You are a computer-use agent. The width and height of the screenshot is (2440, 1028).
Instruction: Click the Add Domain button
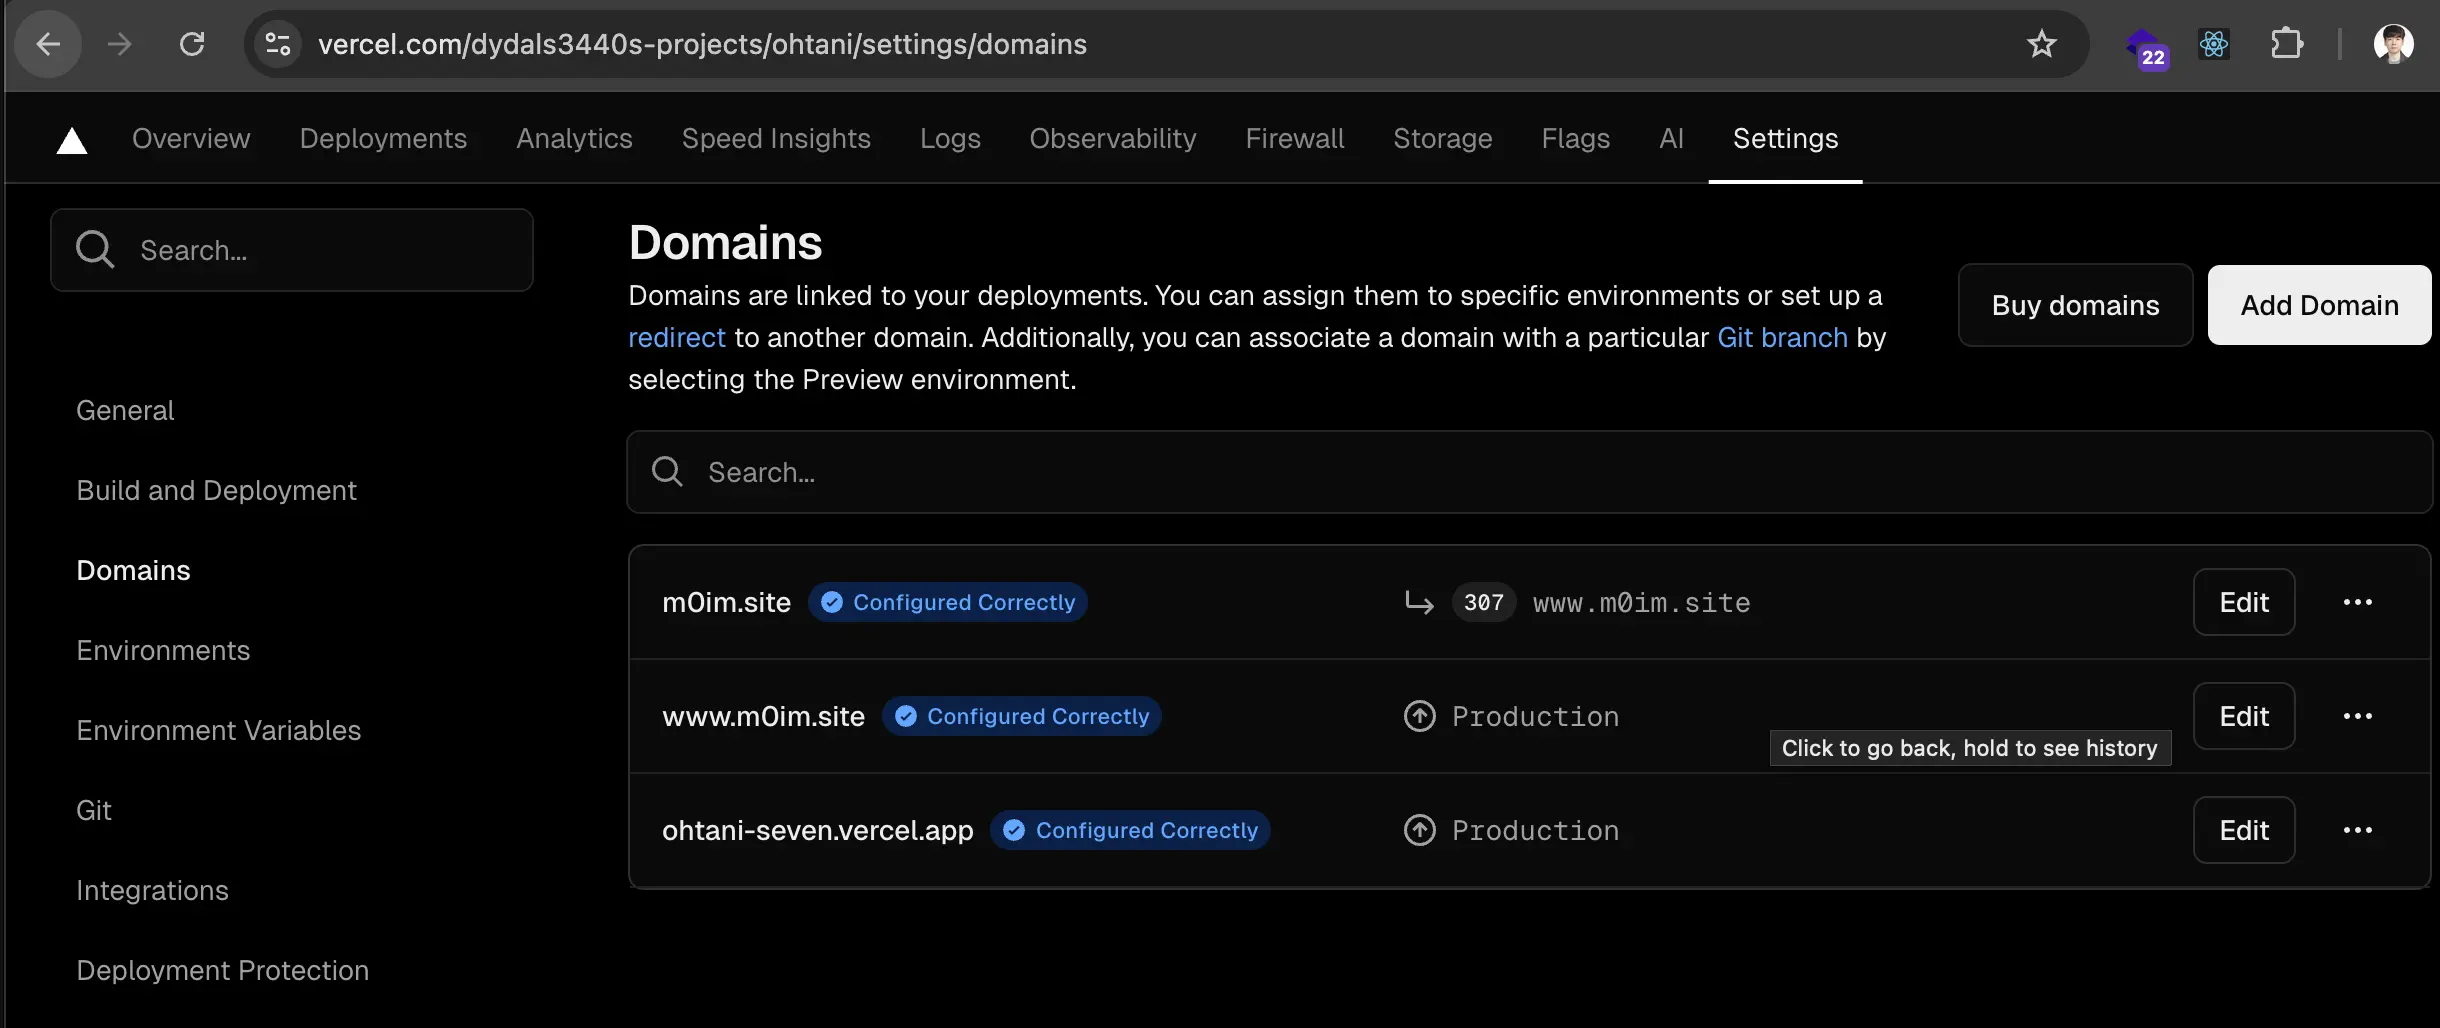[2319, 305]
